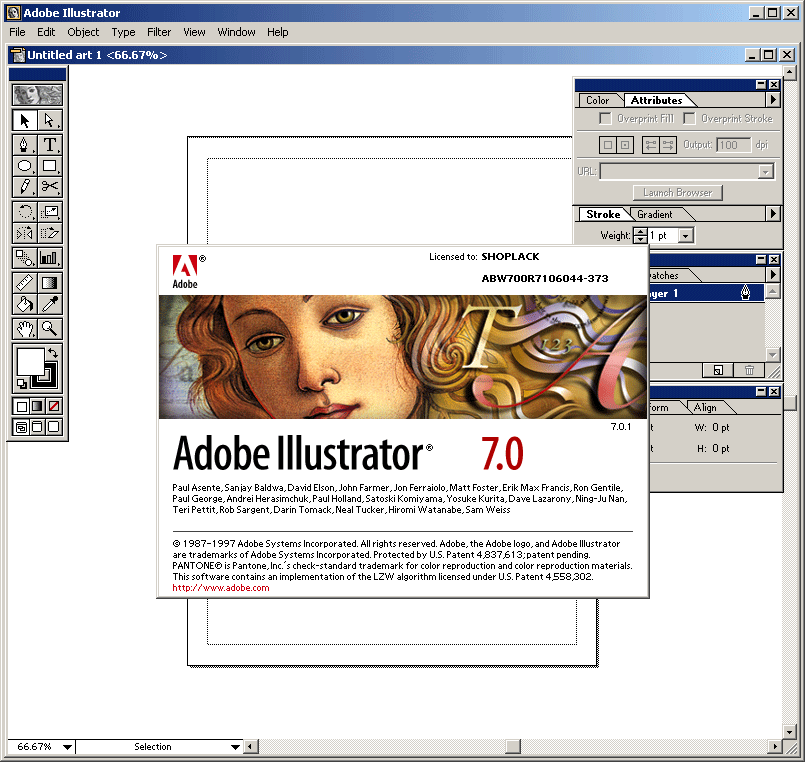805x762 pixels.
Task: Select the Shear tool
Action: pos(50,233)
